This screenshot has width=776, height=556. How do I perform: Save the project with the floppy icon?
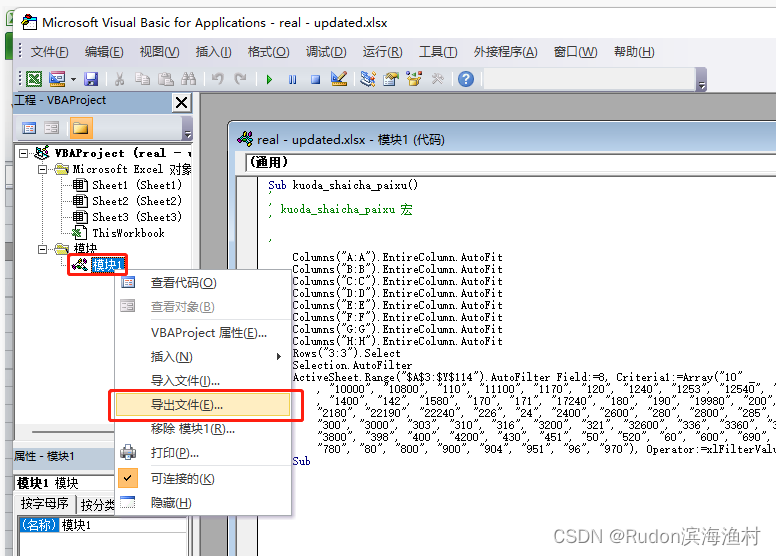pos(91,79)
